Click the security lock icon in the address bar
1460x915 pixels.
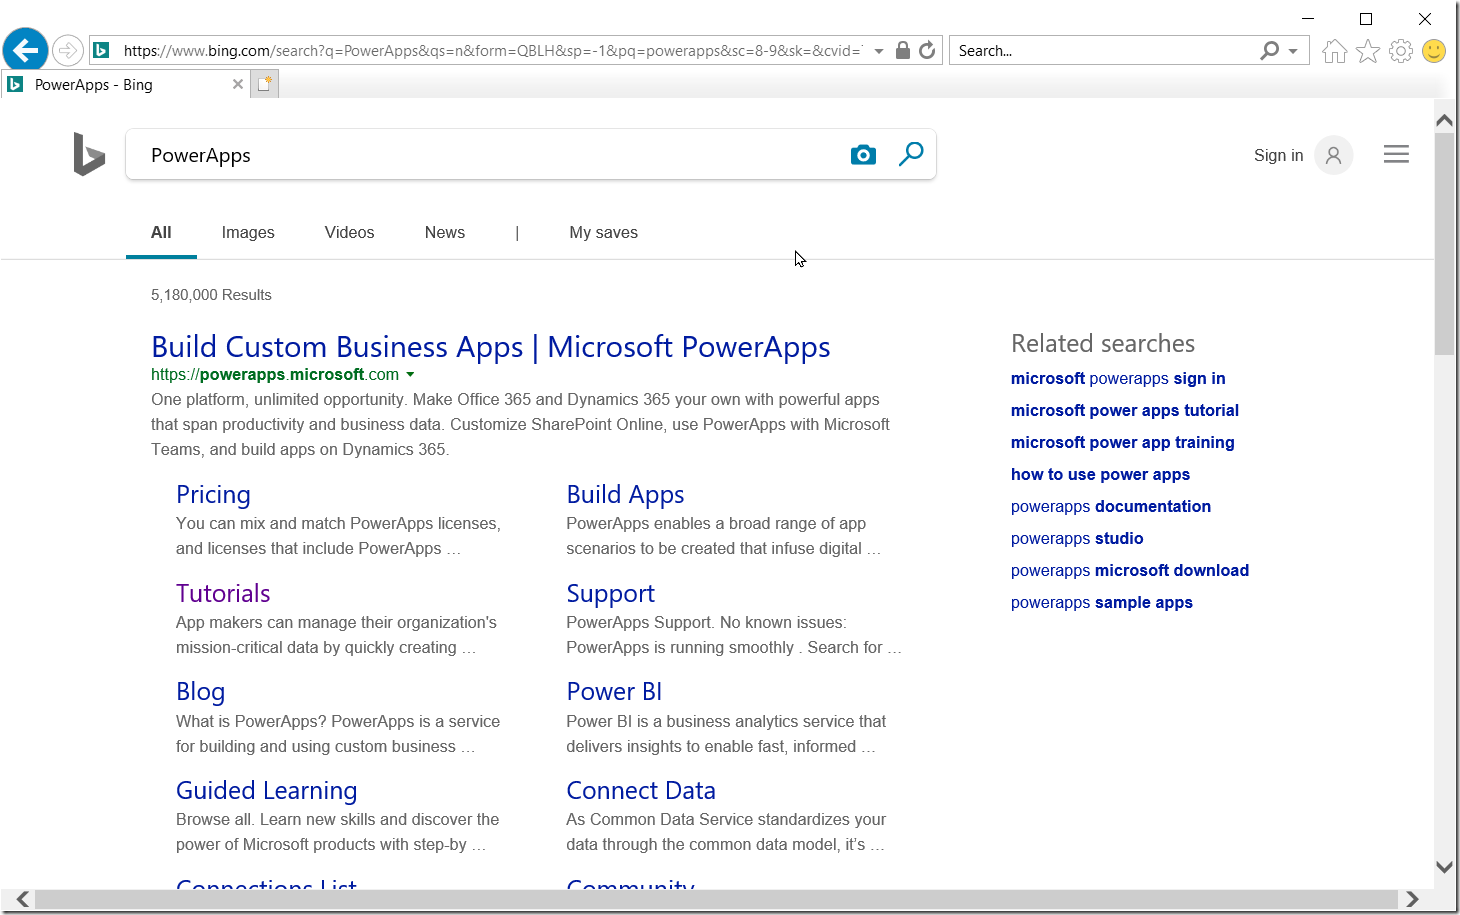[902, 50]
